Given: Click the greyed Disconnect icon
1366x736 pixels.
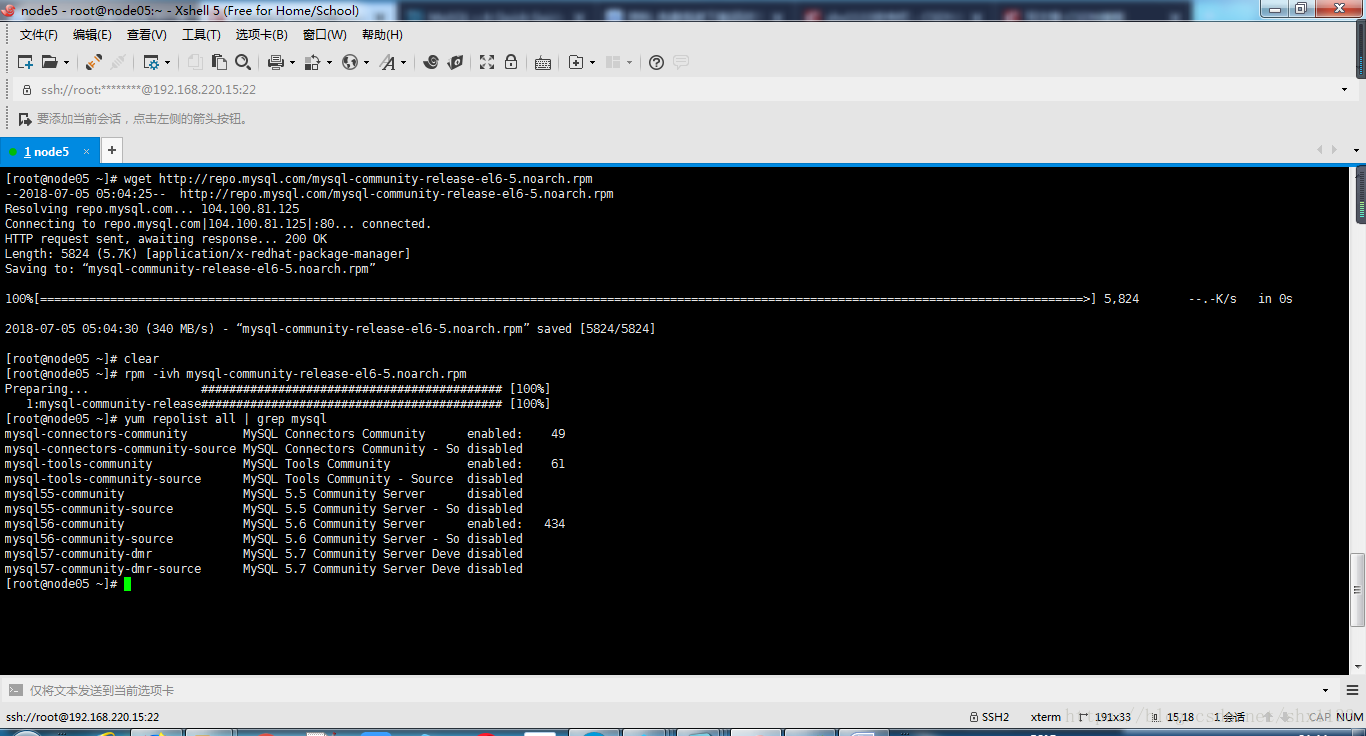Looking at the screenshot, I should click(x=118, y=62).
